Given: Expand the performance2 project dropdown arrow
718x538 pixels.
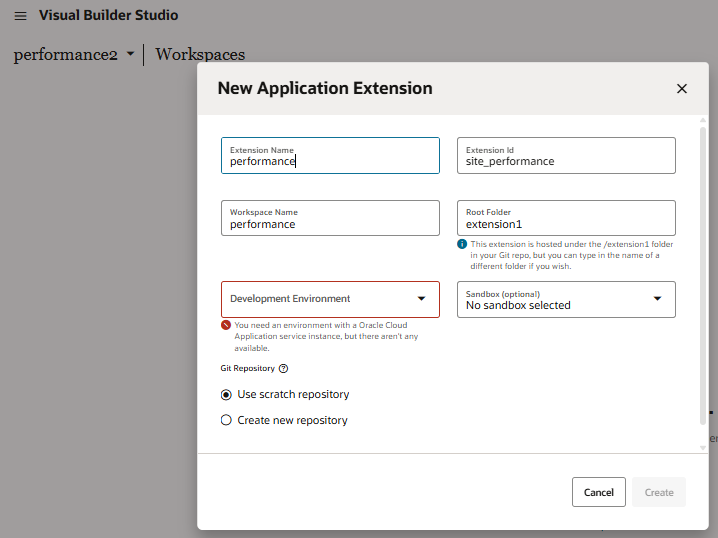Looking at the screenshot, I should 131,54.
